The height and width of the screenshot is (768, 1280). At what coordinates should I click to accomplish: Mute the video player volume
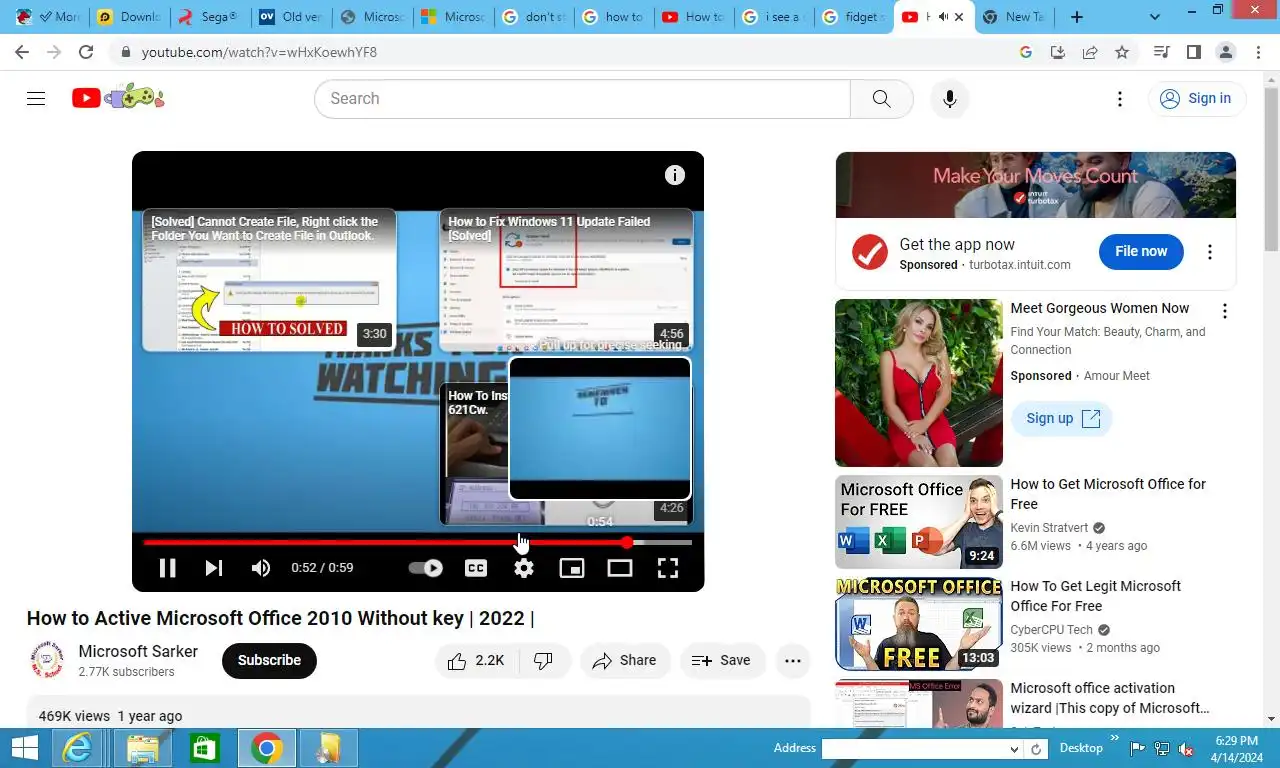click(x=261, y=568)
